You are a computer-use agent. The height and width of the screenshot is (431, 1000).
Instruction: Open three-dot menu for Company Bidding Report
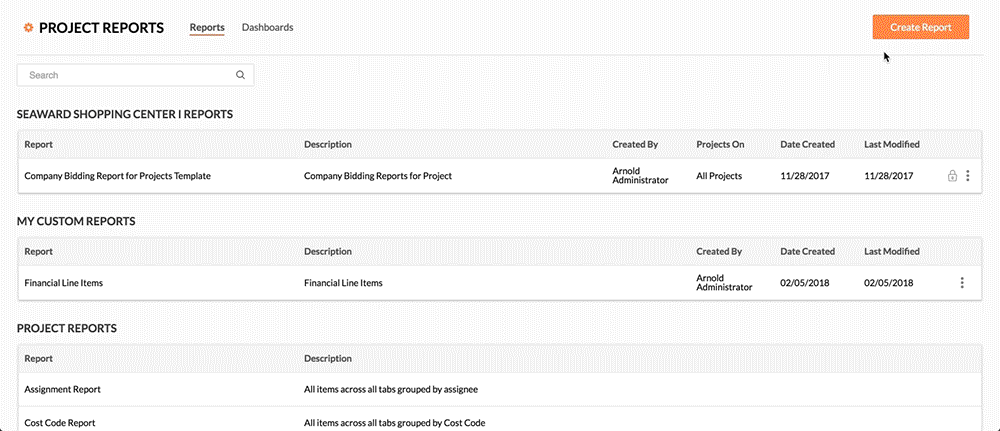pyautogui.click(x=967, y=176)
